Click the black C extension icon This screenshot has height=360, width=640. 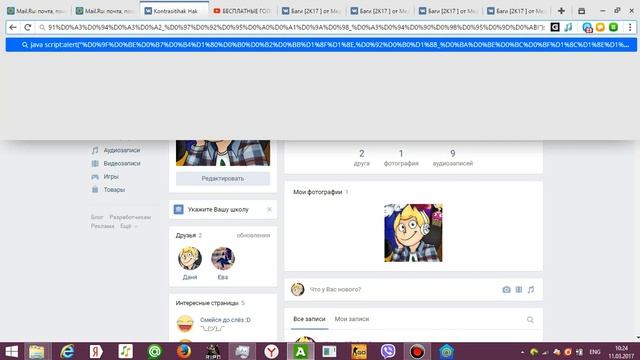coord(555,27)
